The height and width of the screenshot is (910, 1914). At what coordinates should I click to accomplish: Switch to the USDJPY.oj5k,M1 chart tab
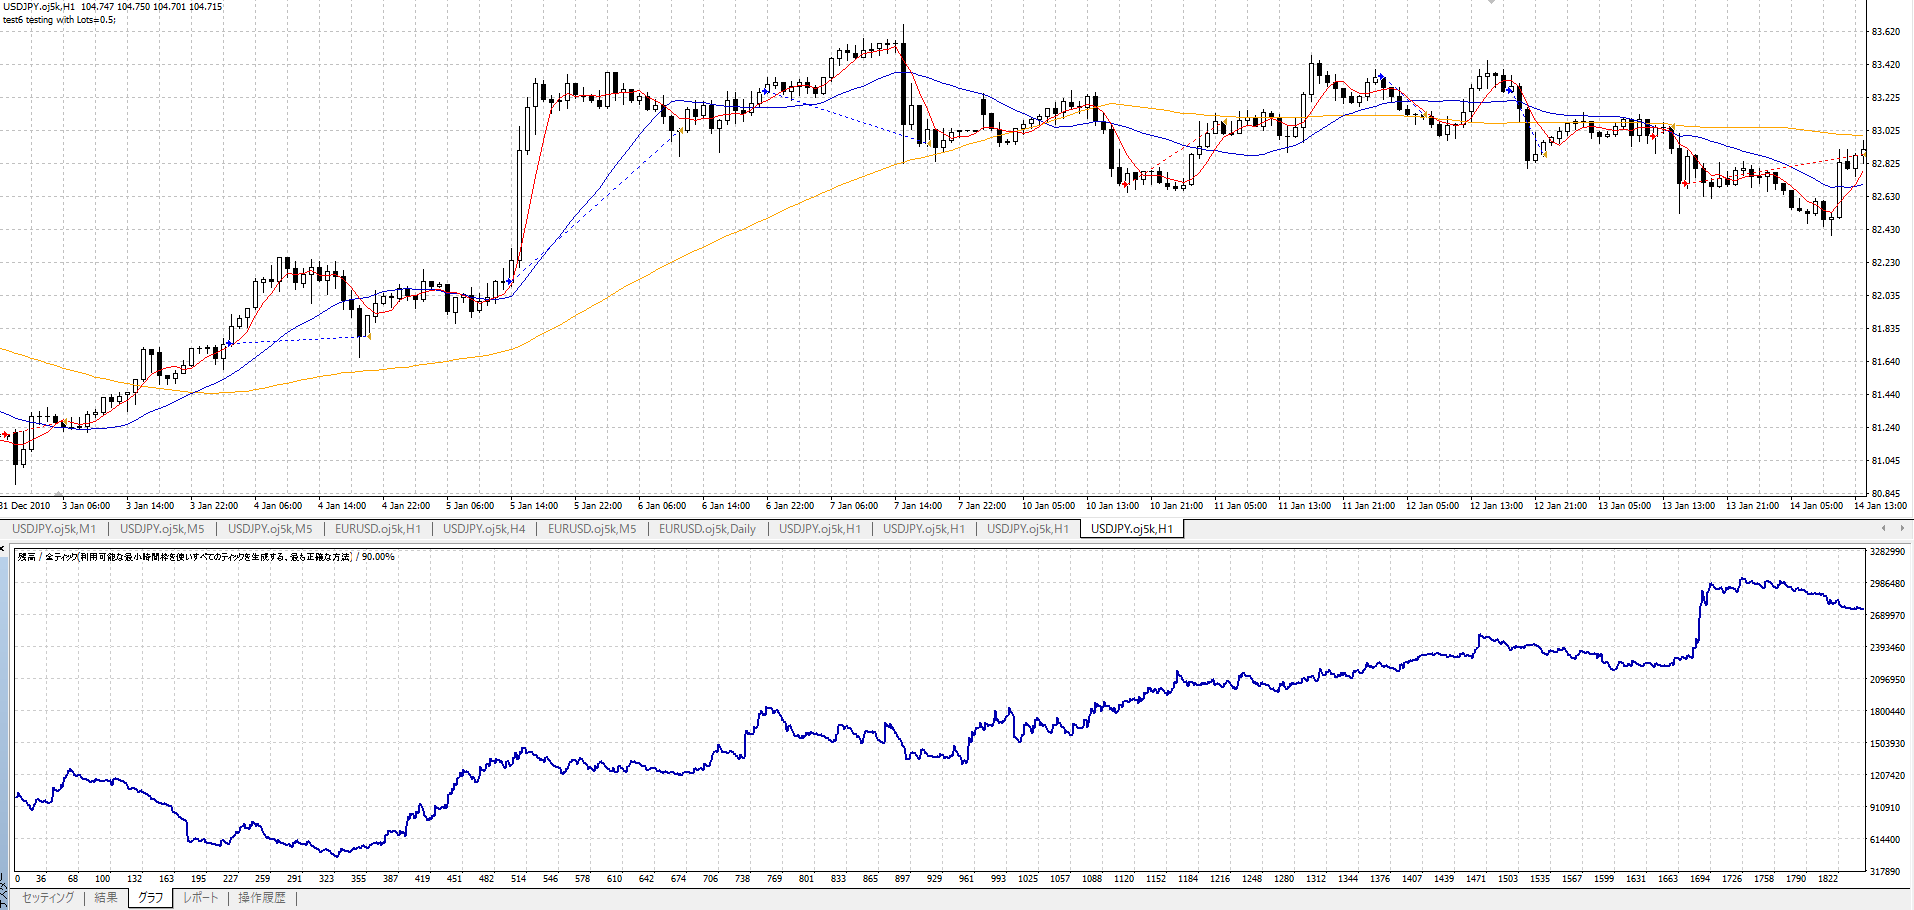54,529
